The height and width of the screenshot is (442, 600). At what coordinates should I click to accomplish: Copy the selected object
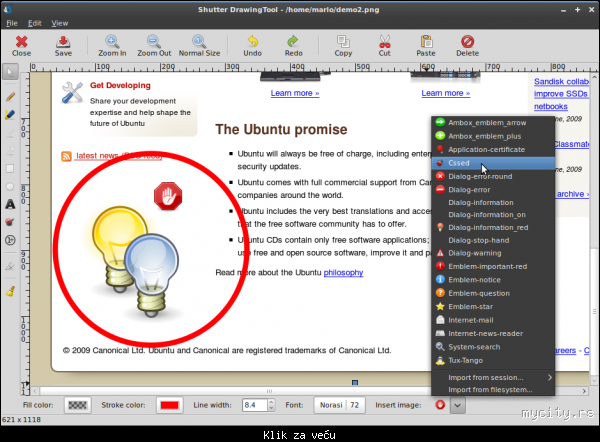pyautogui.click(x=343, y=46)
